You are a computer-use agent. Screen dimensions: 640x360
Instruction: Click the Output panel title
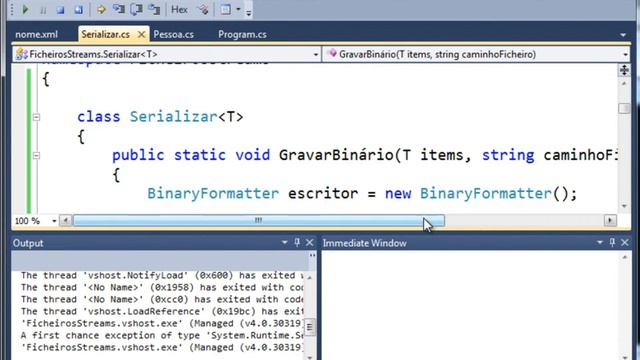tap(28, 243)
